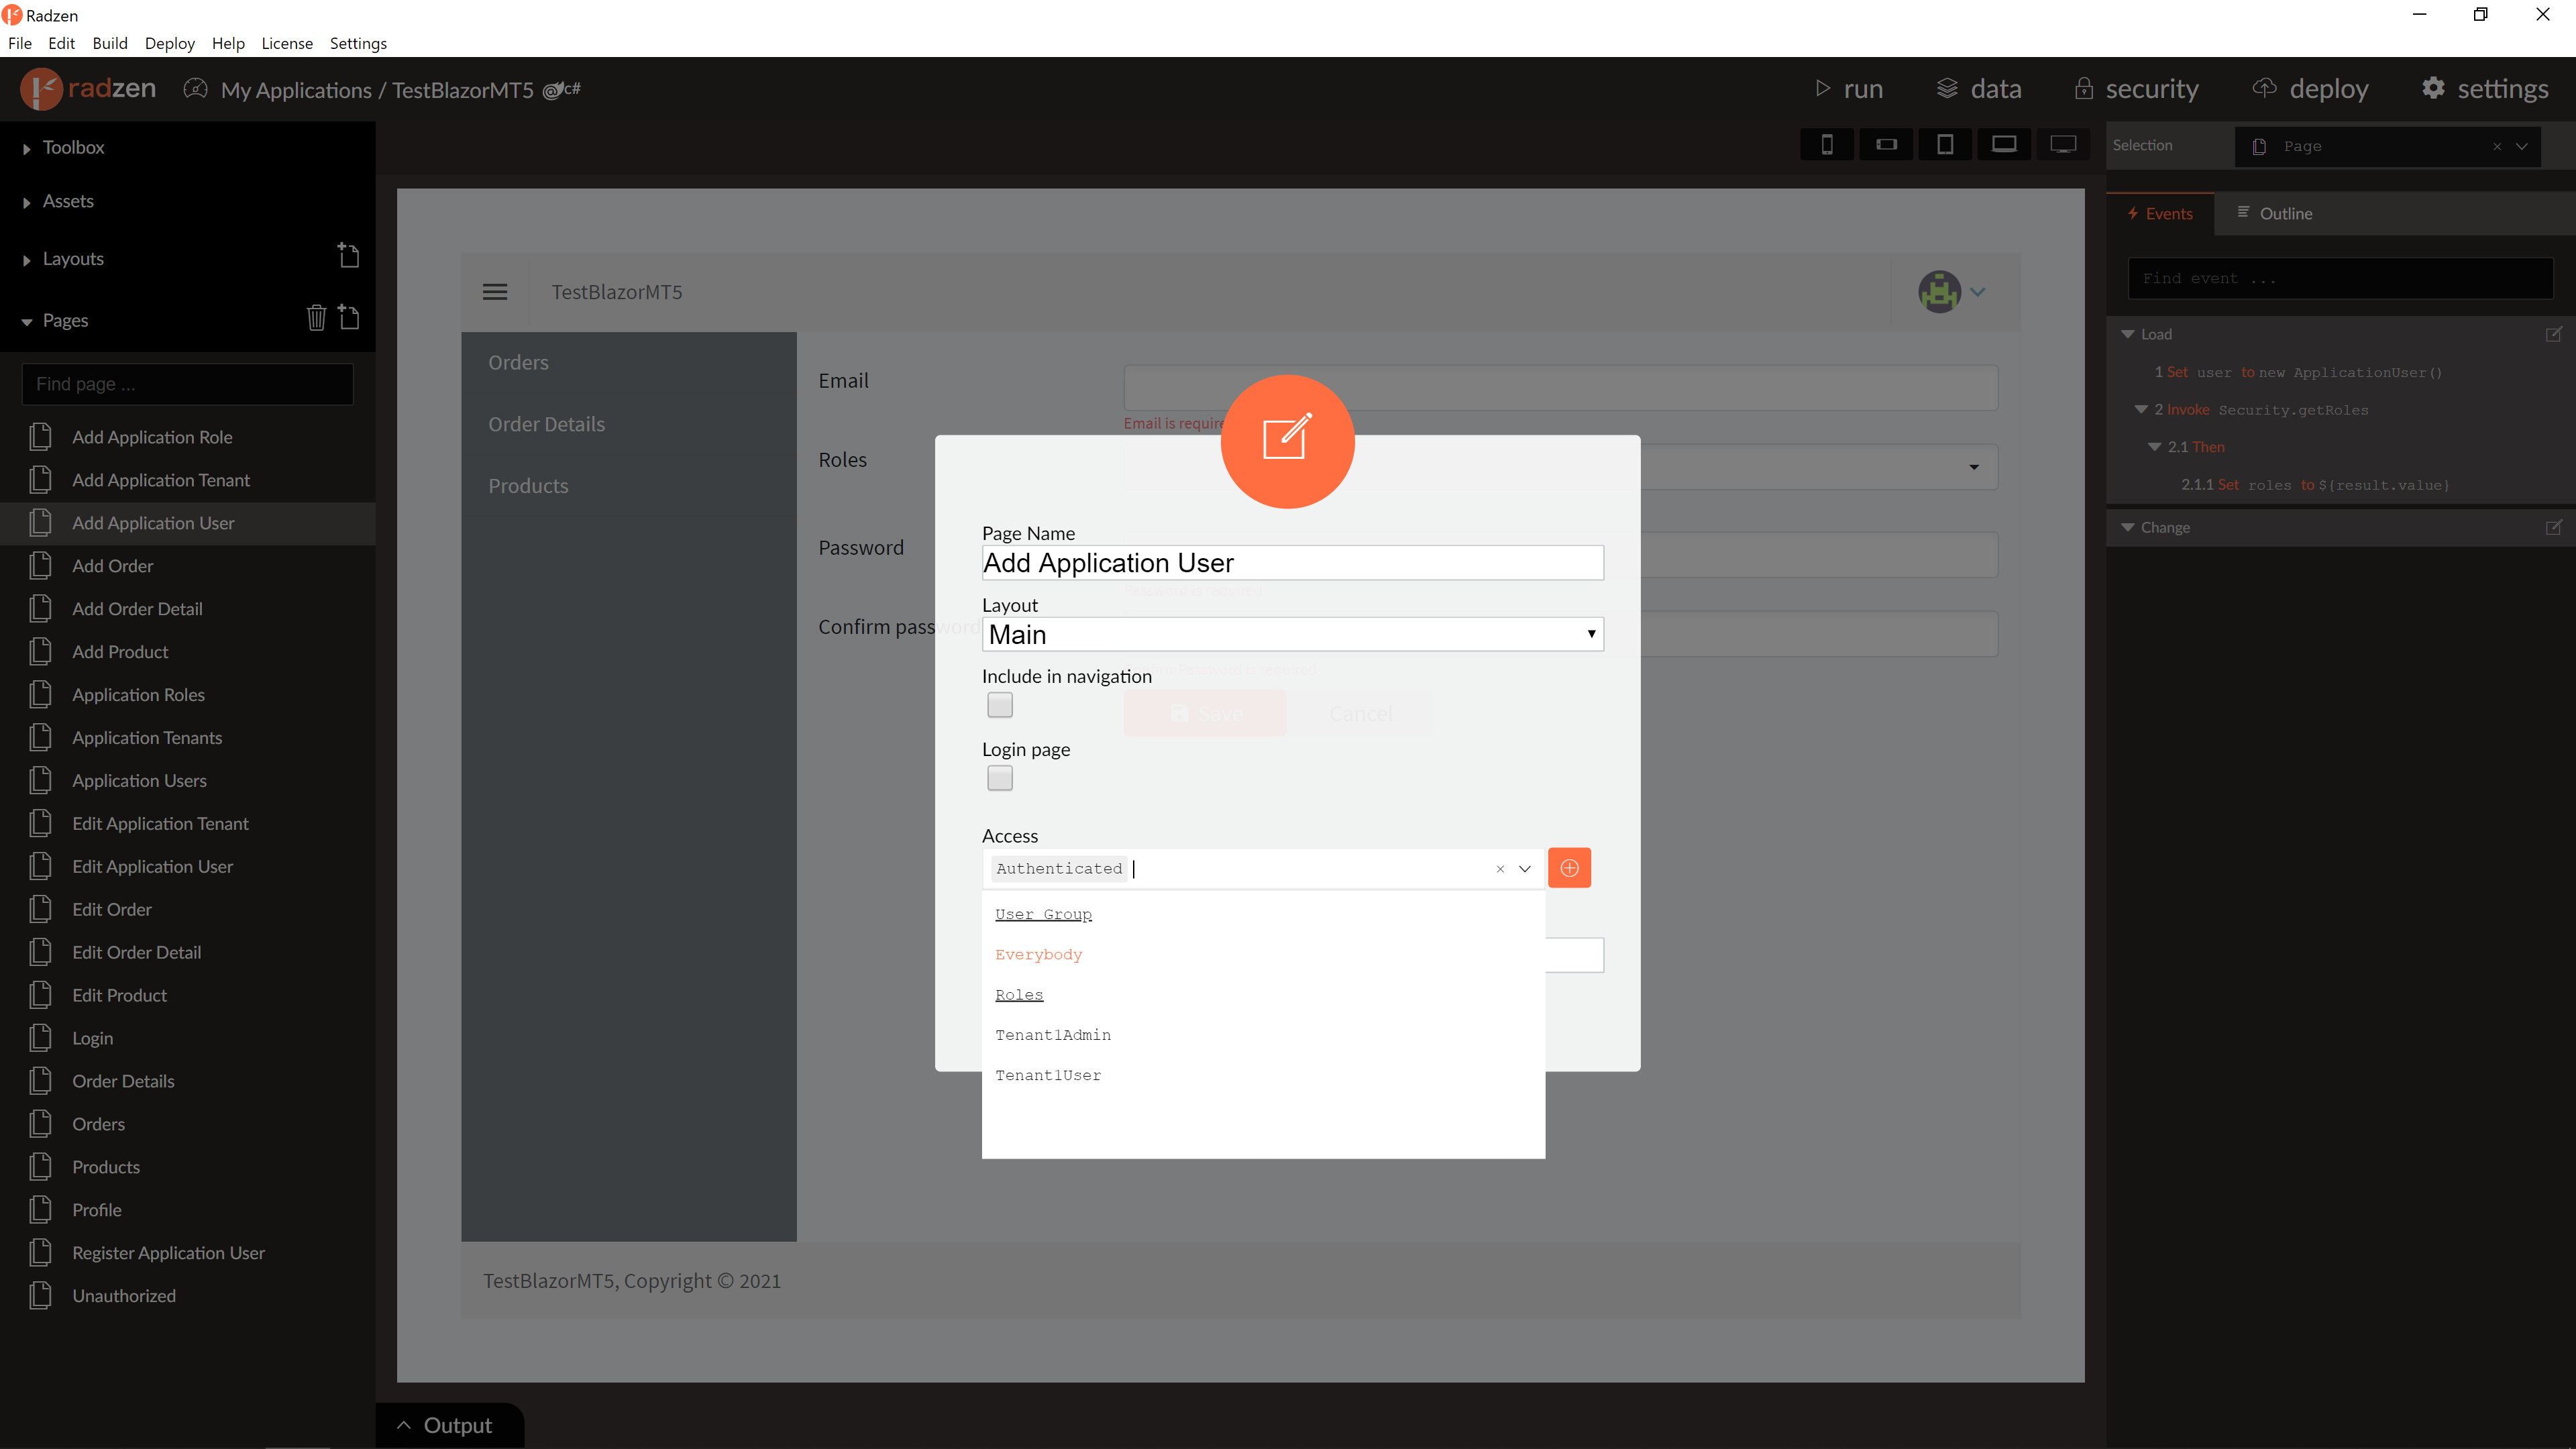This screenshot has width=2576, height=1449.
Task: Click the Add Application Role page icon
Action: pyautogui.click(x=40, y=437)
